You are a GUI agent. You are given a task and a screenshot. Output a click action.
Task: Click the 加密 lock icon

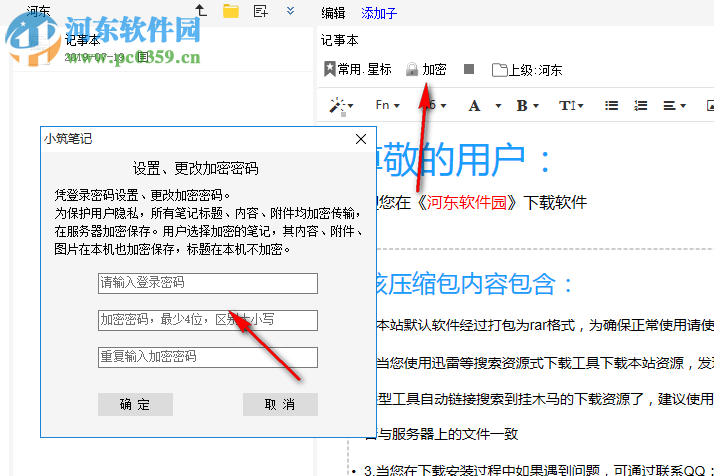412,70
